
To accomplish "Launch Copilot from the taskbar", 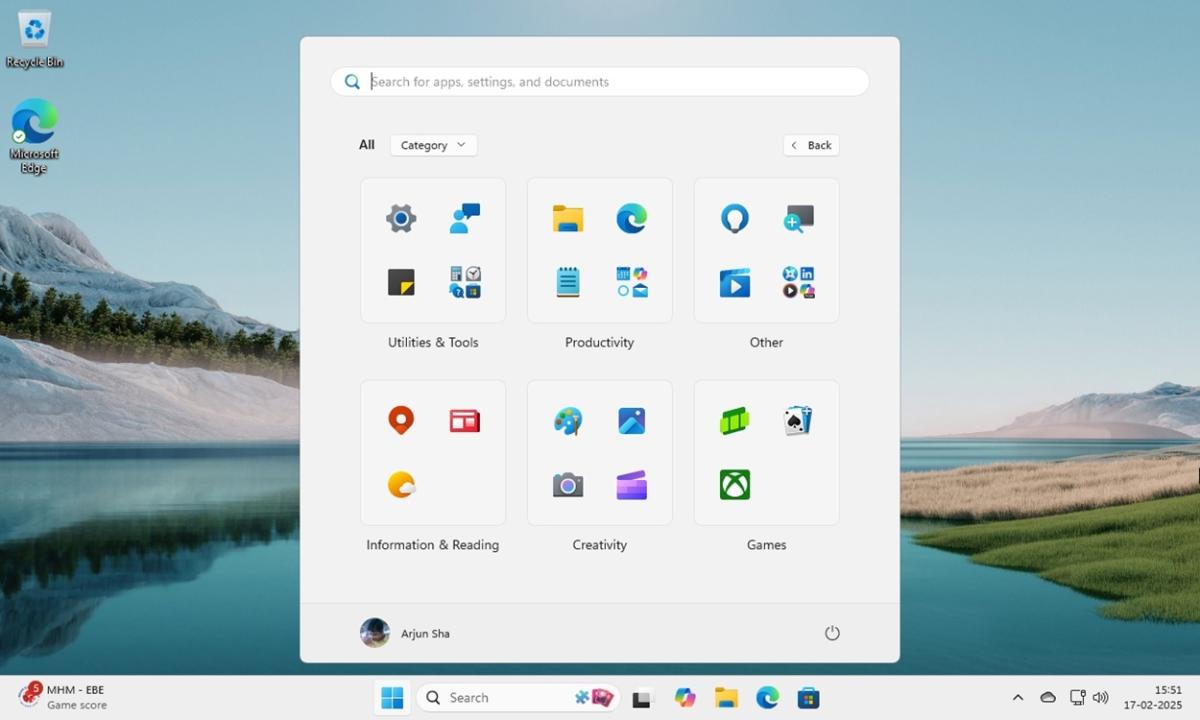I will (x=685, y=697).
